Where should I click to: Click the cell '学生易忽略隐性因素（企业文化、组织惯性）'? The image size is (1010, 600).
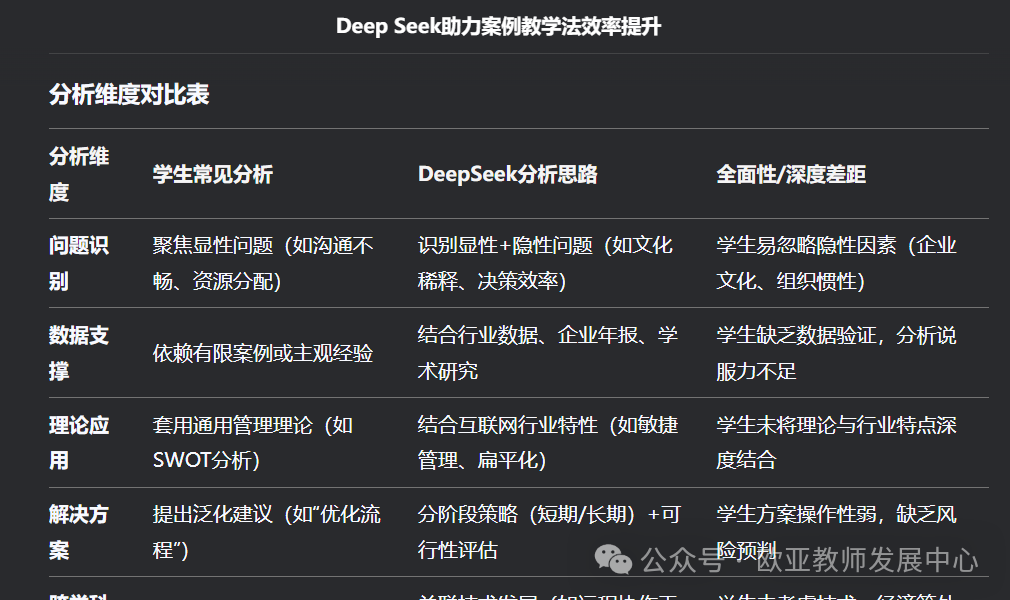[836, 263]
